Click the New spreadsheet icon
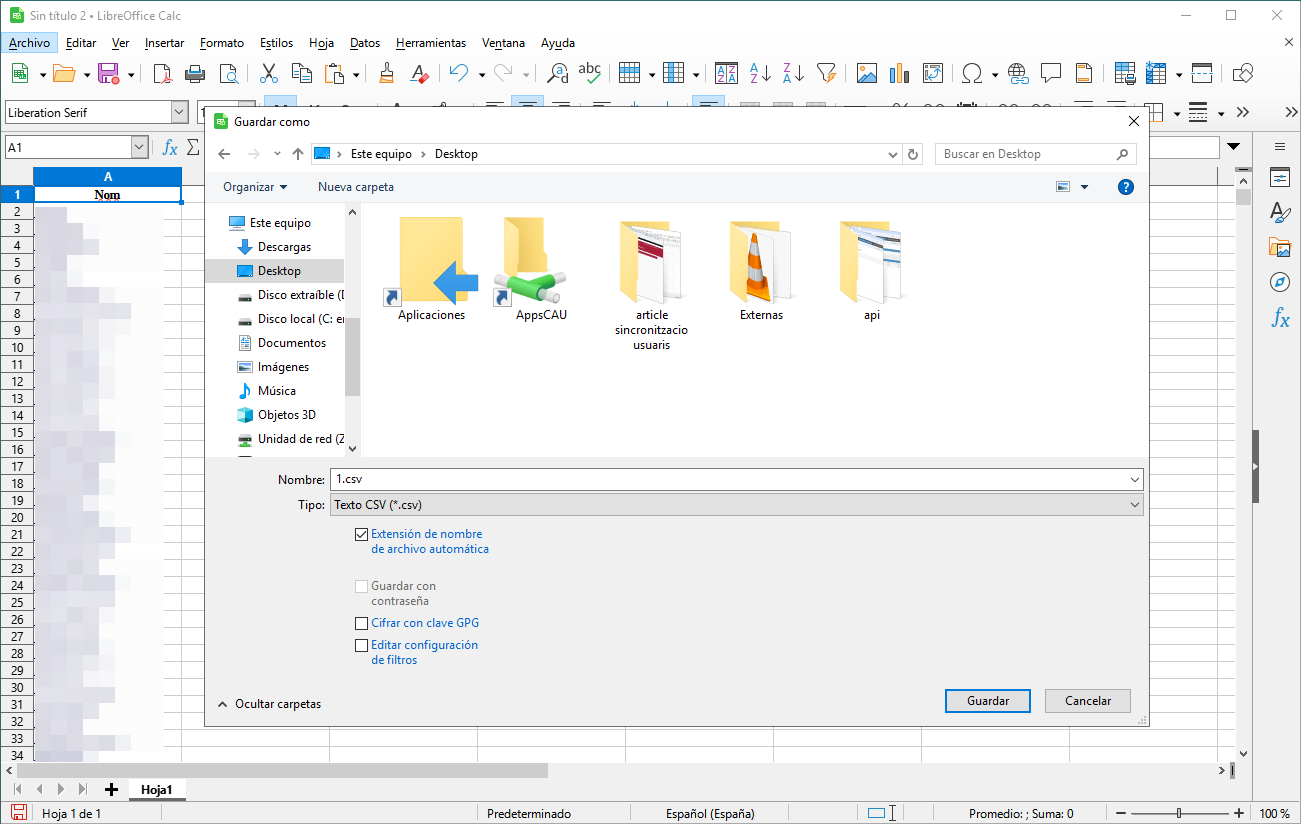 (19, 73)
